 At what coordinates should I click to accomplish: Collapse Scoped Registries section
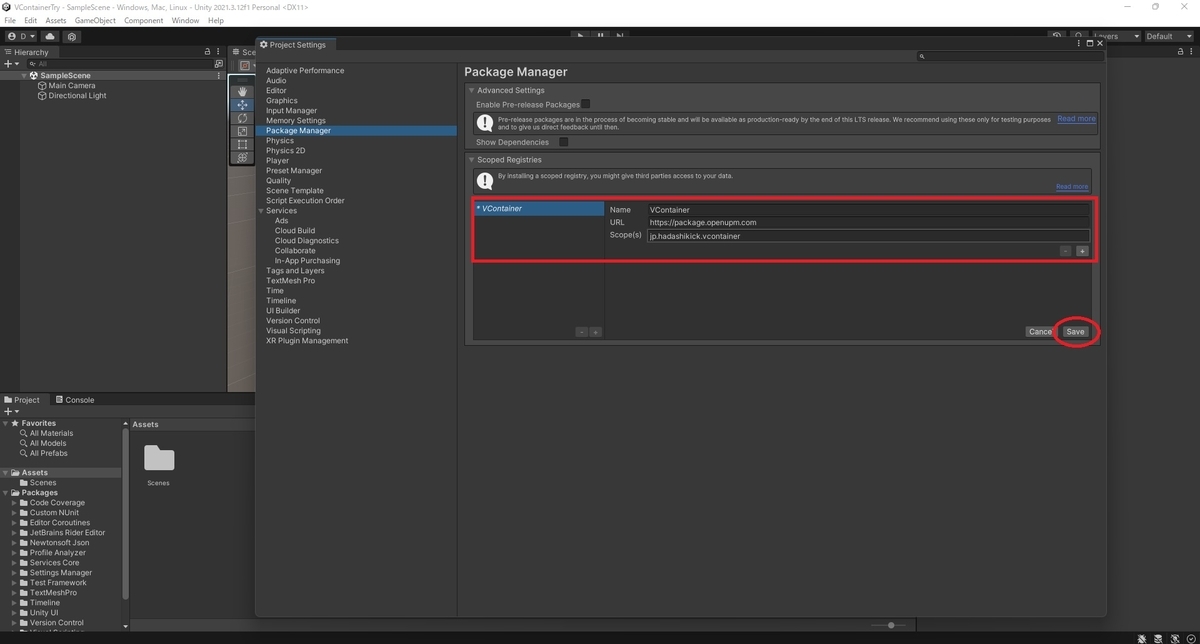click(x=472, y=160)
